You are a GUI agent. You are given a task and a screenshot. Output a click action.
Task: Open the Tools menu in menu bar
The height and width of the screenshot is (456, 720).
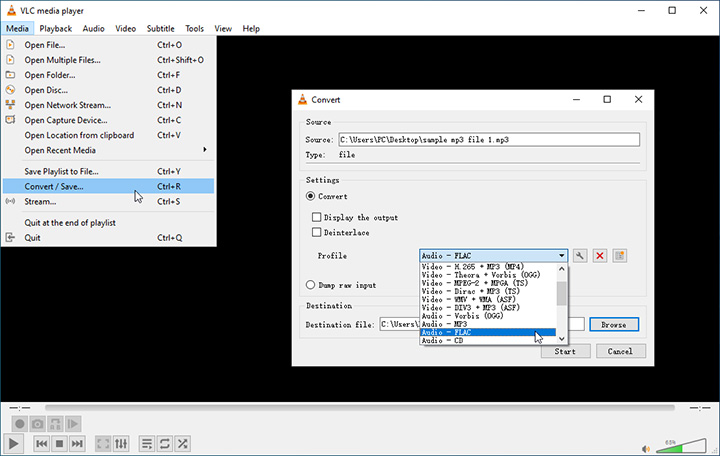coord(194,29)
